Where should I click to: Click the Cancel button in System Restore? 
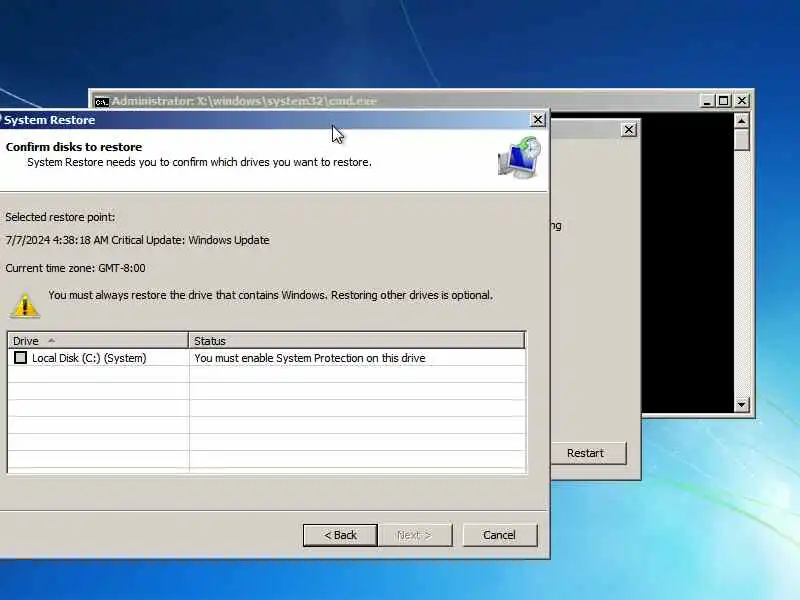(x=499, y=535)
